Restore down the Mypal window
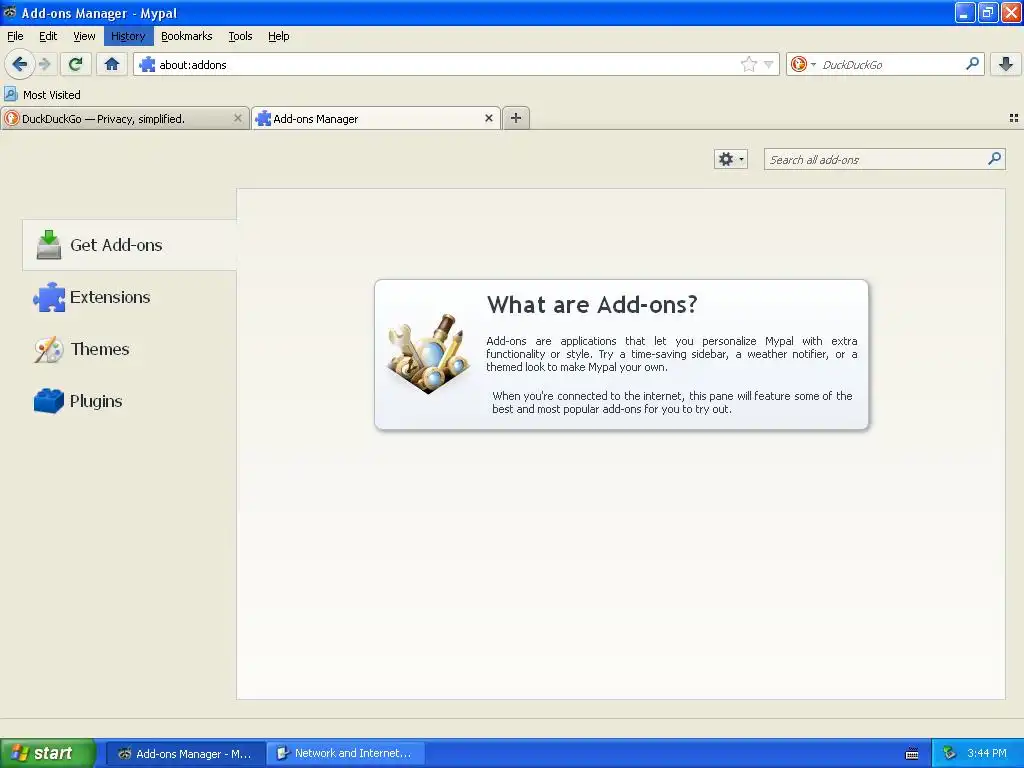 coord(987,12)
